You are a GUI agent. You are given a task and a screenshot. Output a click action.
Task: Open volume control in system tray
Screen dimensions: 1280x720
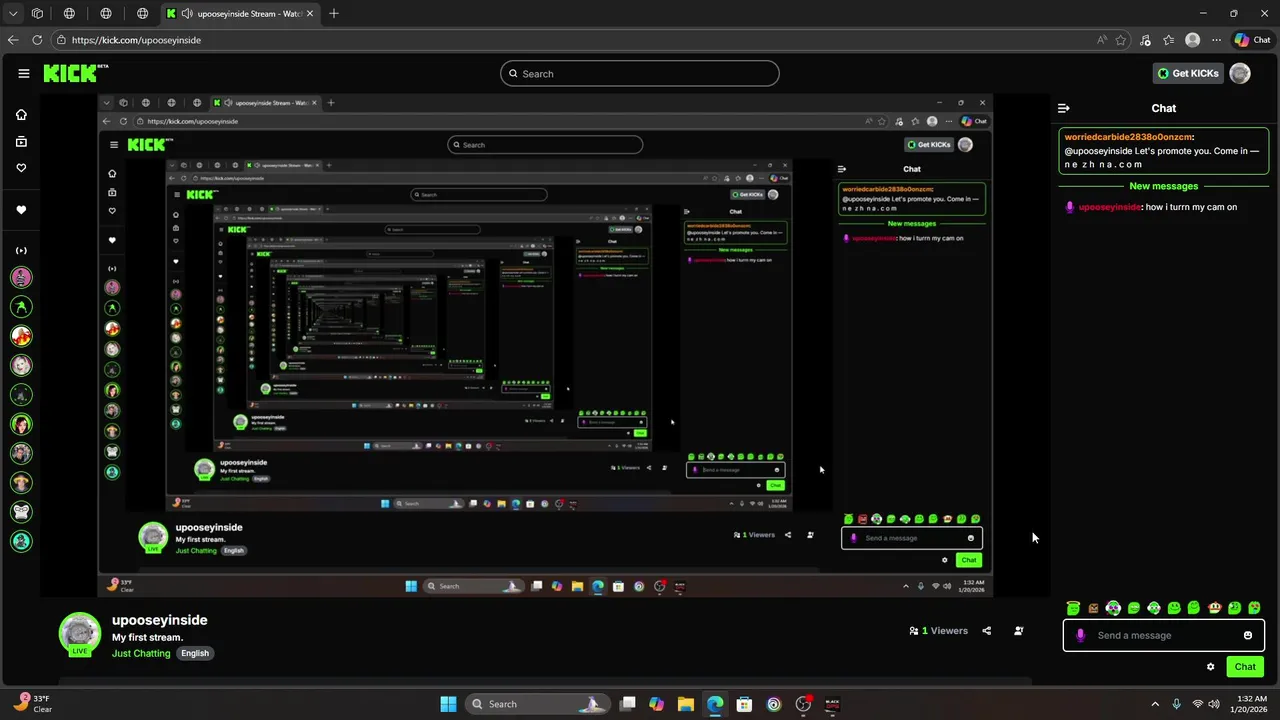[x=1213, y=704]
